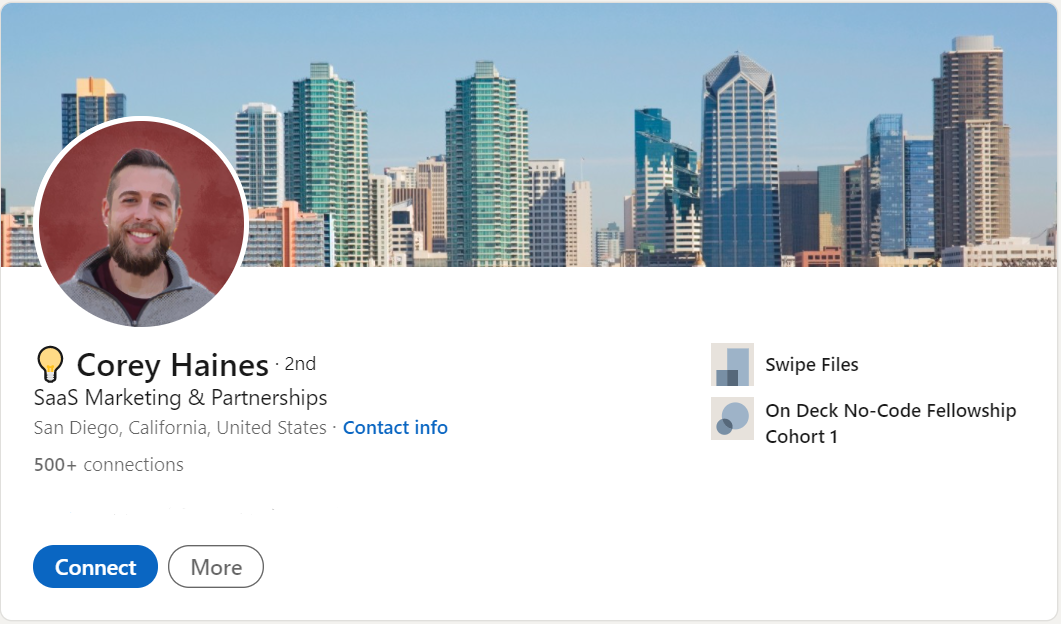Click the Swipe Files company logo
Image resolution: width=1061 pixels, height=624 pixels.
(732, 364)
